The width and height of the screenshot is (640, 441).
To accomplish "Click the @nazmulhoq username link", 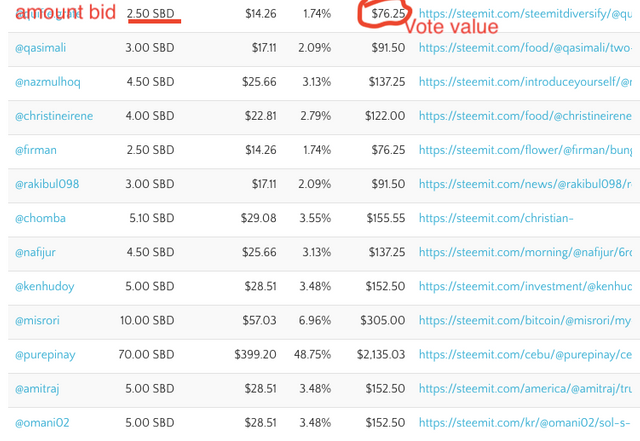I will [x=48, y=82].
